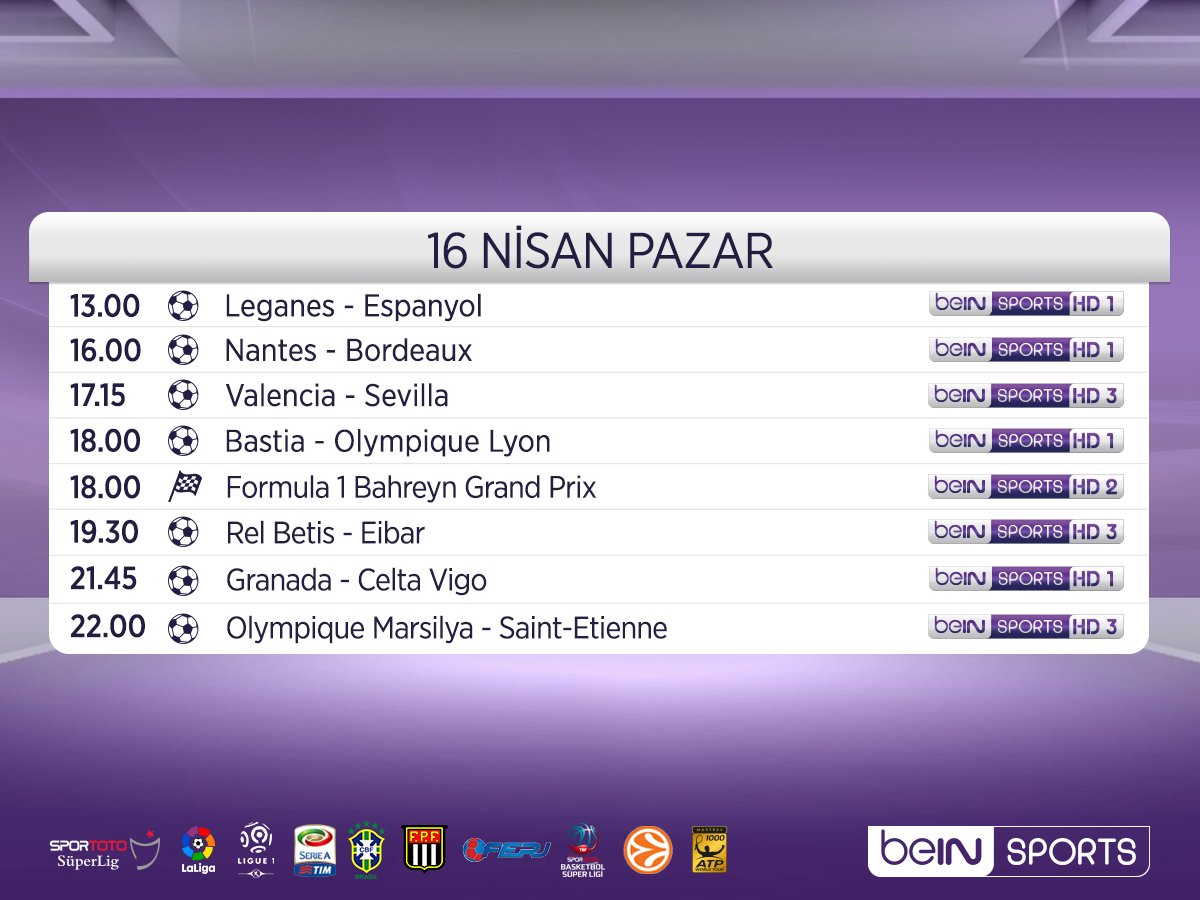Click beIN Sports HD 1 logo for Bastia match
1200x900 pixels.
point(1026,440)
